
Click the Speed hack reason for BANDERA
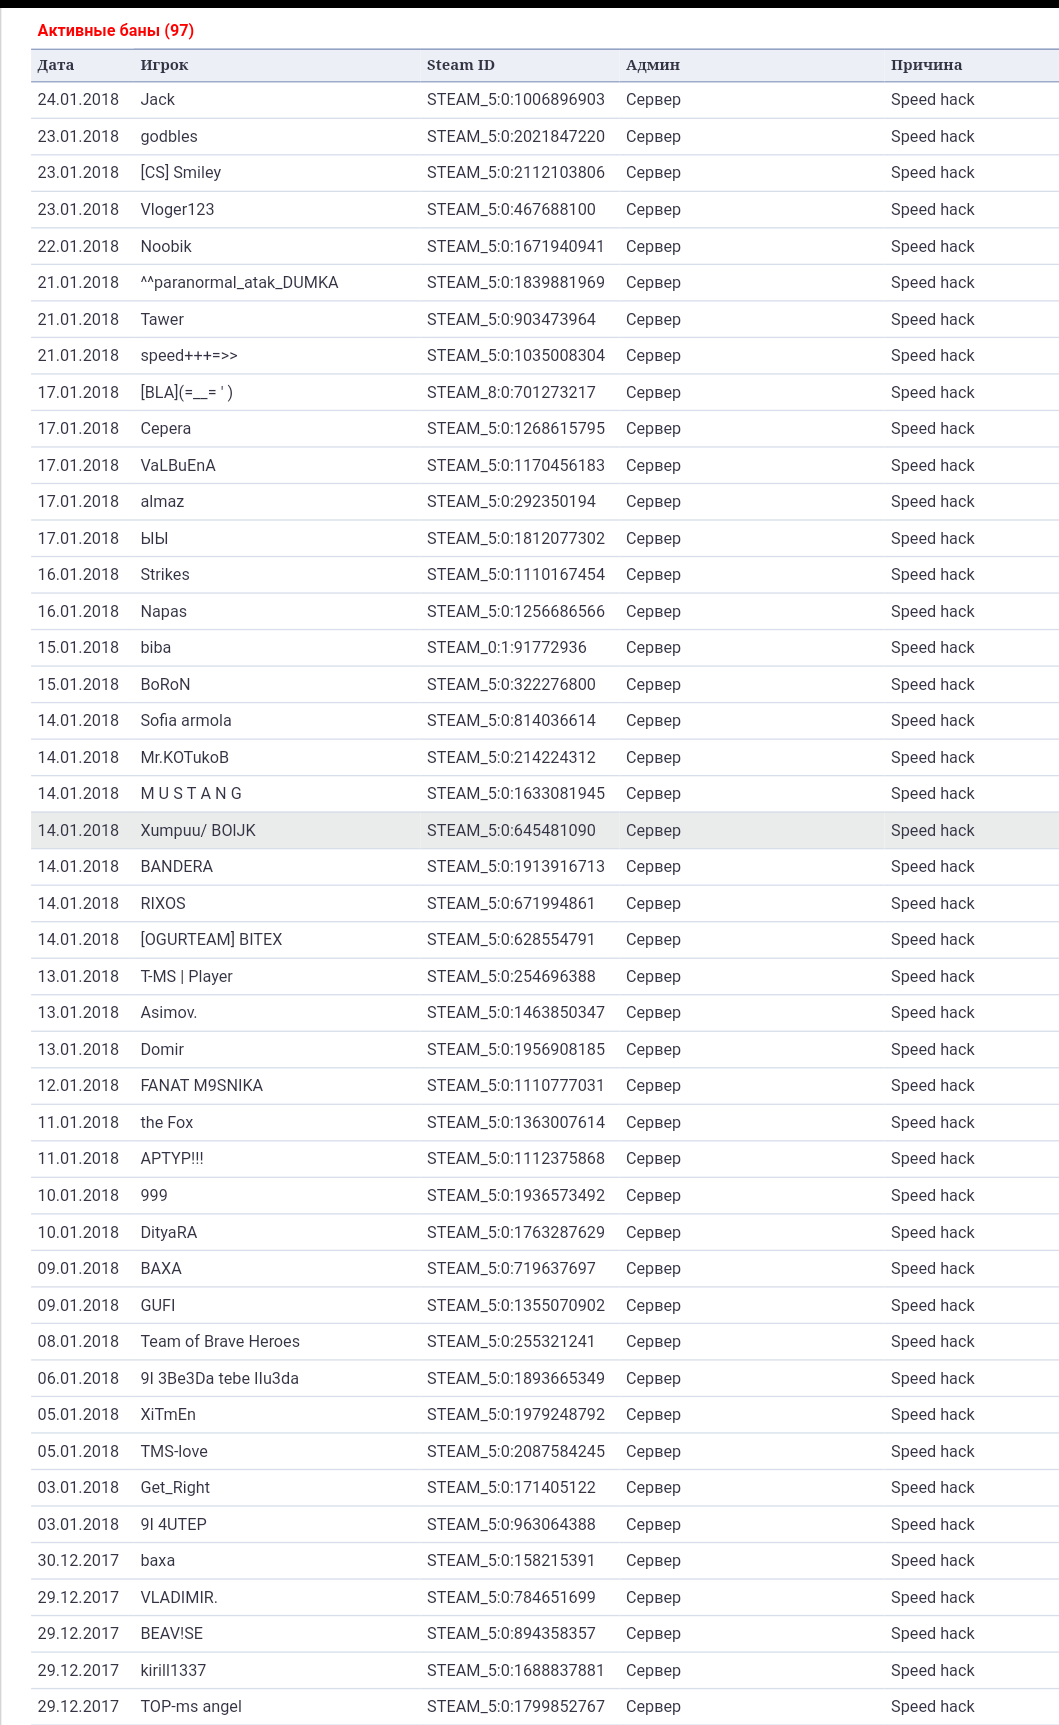pyautogui.click(x=932, y=866)
